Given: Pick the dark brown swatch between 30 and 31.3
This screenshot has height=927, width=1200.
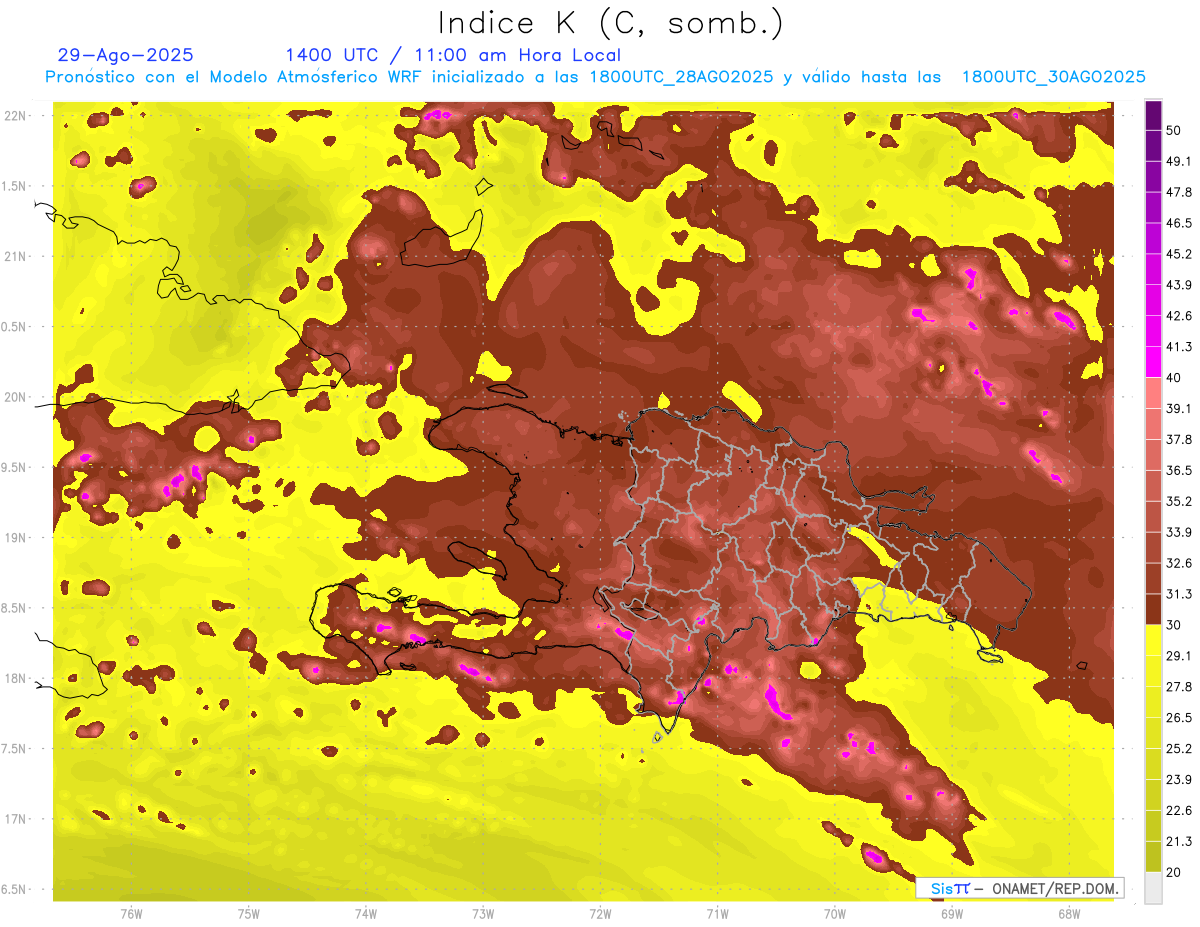Looking at the screenshot, I should 1153,609.
